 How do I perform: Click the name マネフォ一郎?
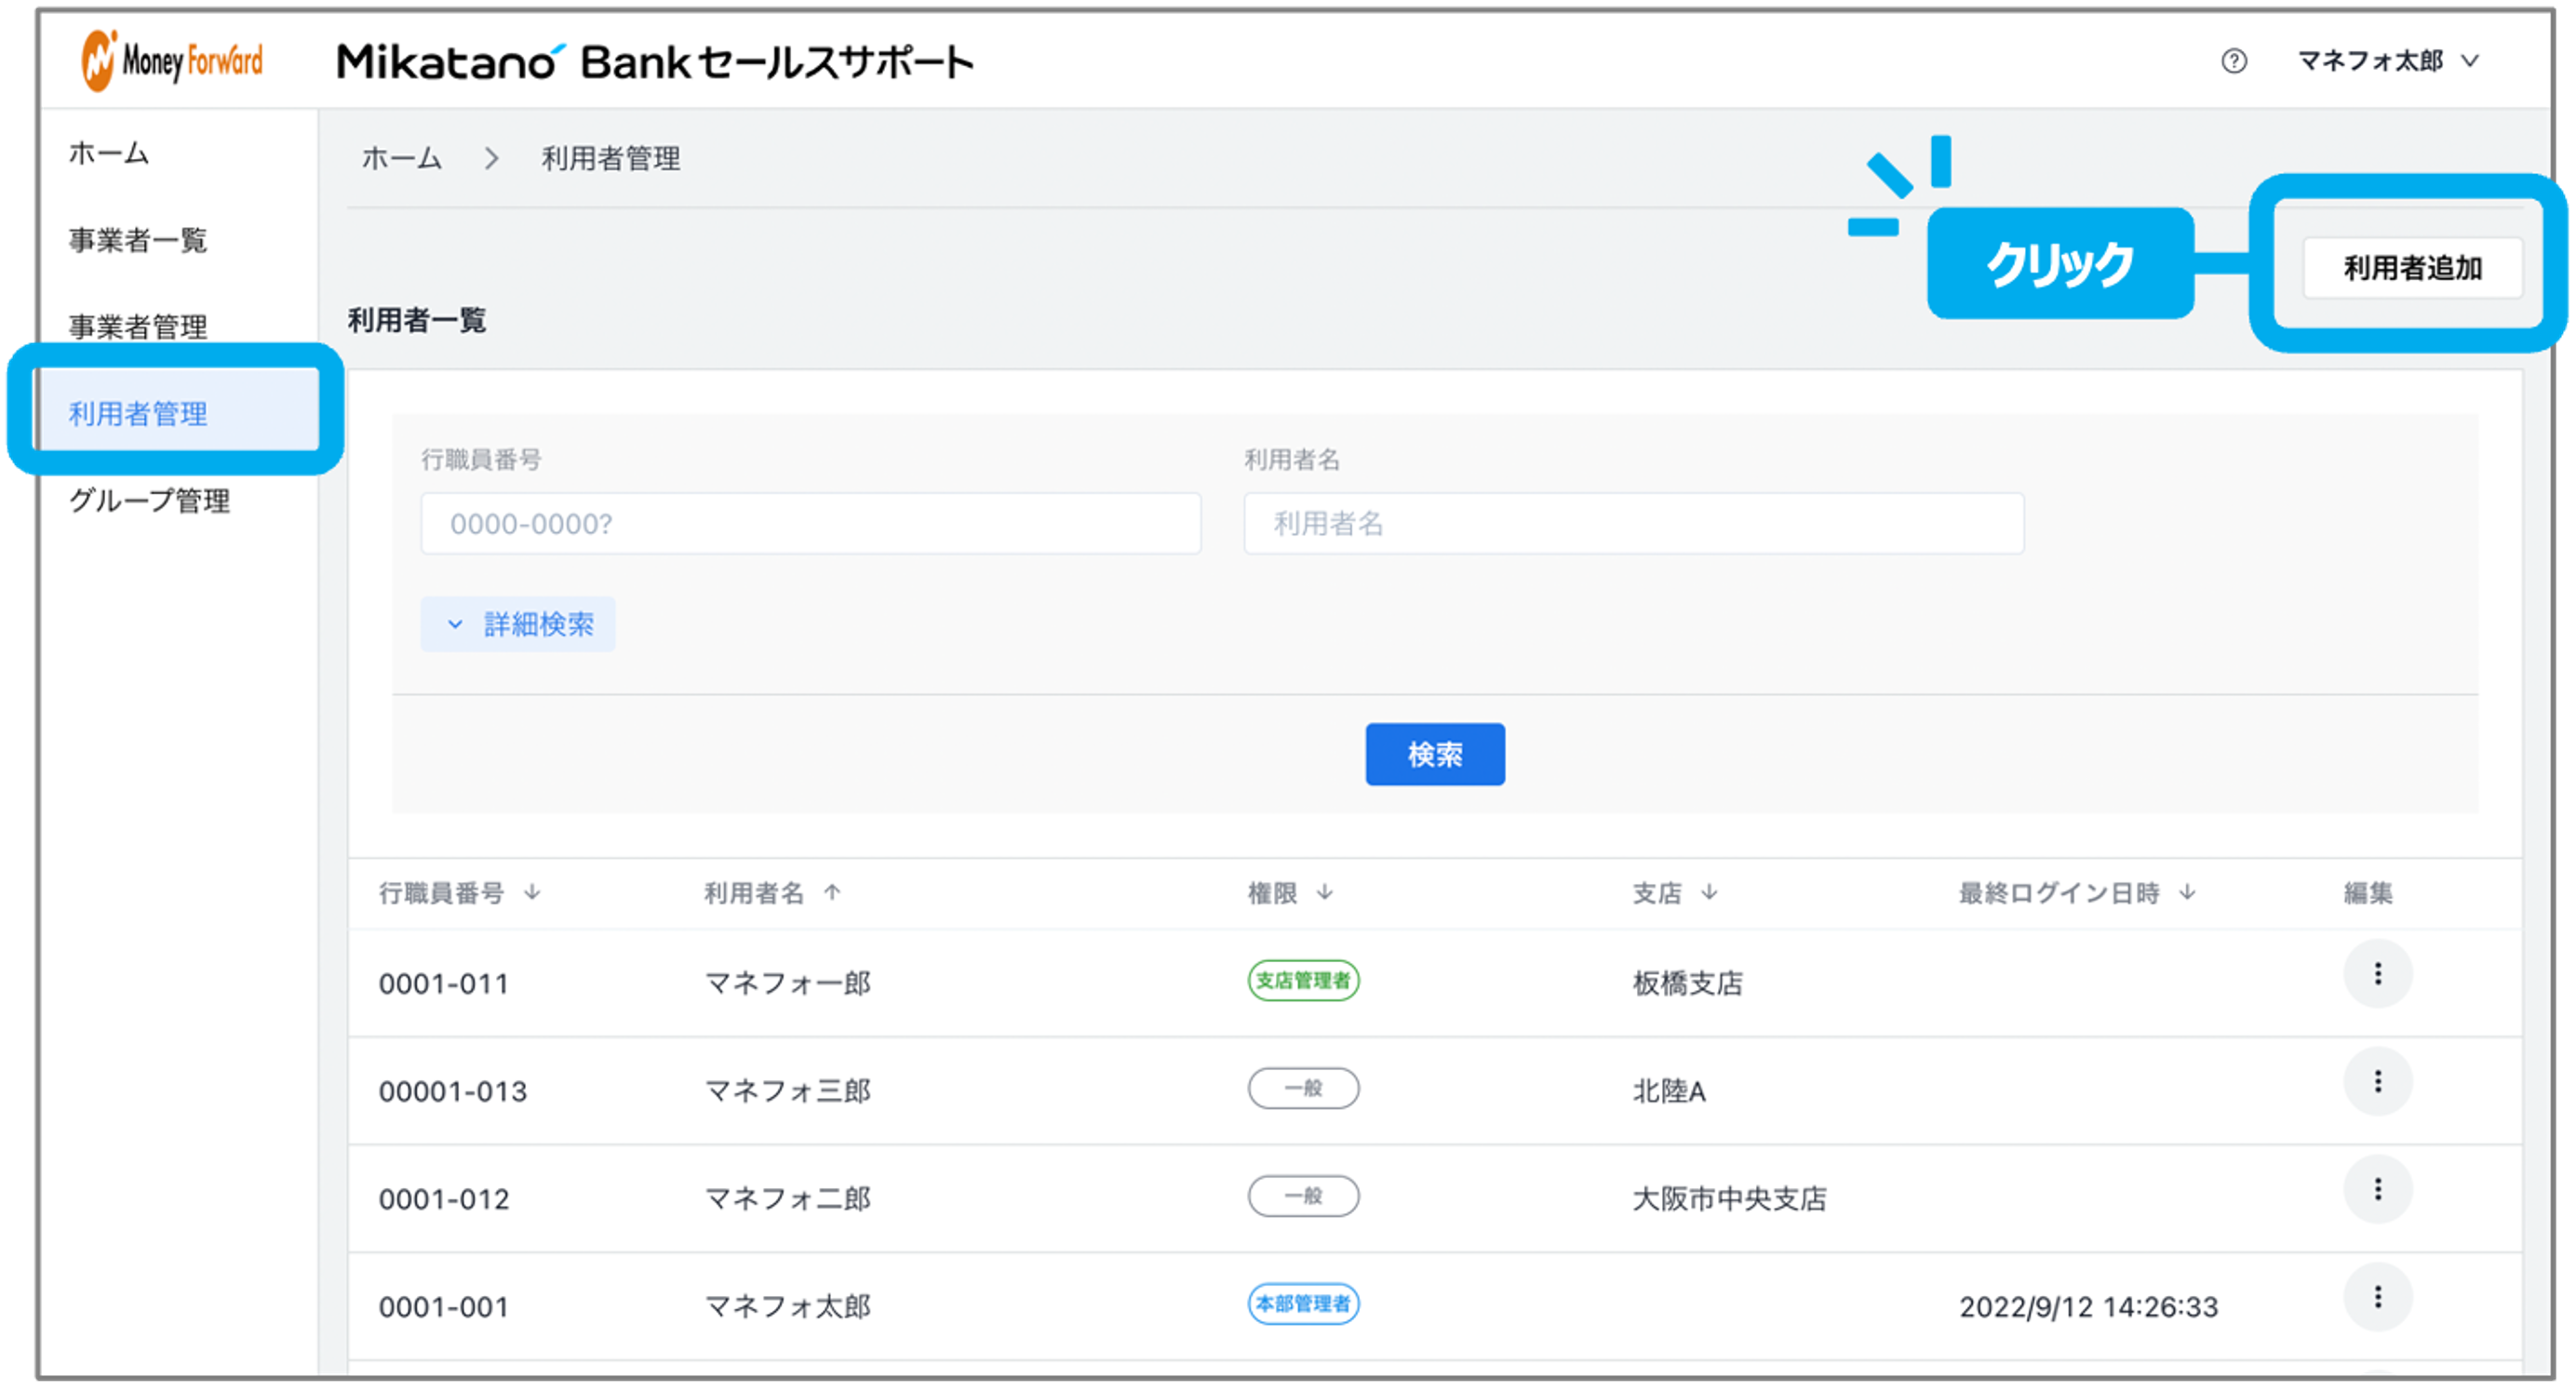788,983
